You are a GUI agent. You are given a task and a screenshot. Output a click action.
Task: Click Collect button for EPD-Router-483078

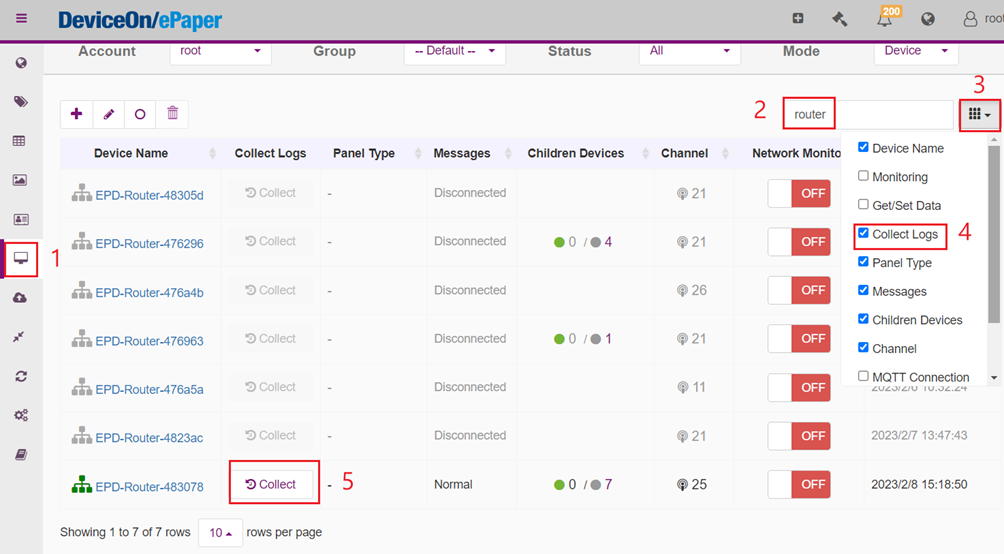pyautogui.click(x=271, y=484)
